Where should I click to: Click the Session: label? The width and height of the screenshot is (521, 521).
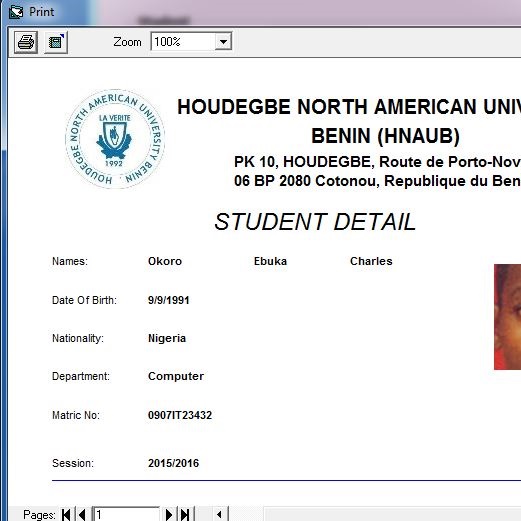coord(73,463)
